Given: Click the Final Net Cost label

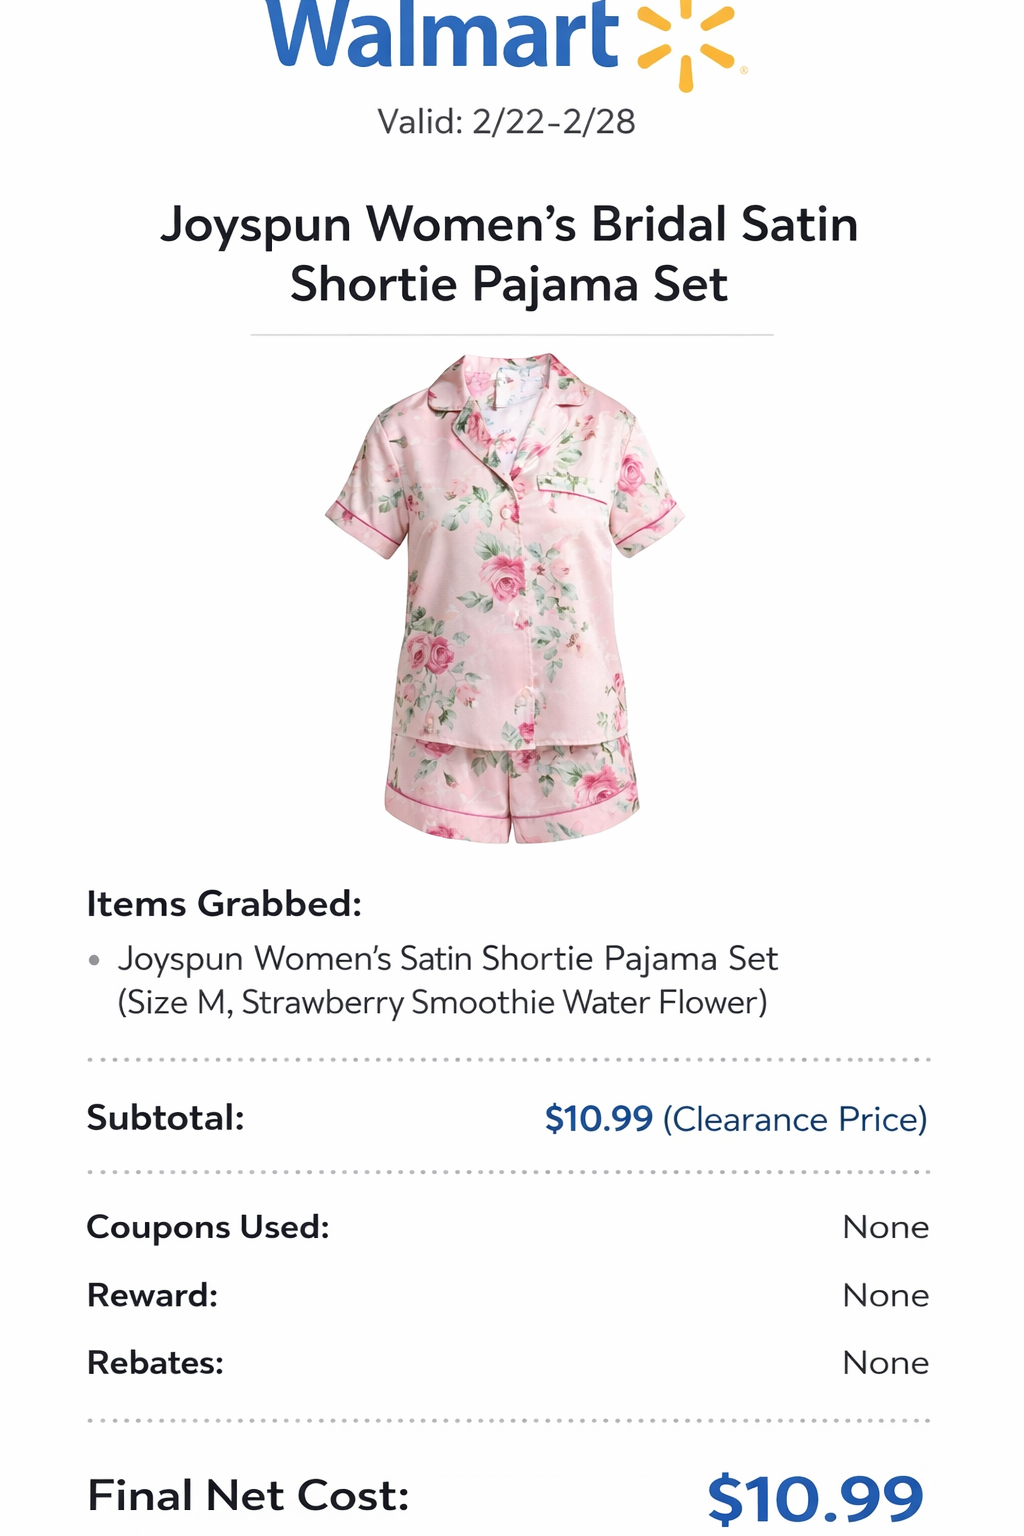Looking at the screenshot, I should (x=248, y=1496).
